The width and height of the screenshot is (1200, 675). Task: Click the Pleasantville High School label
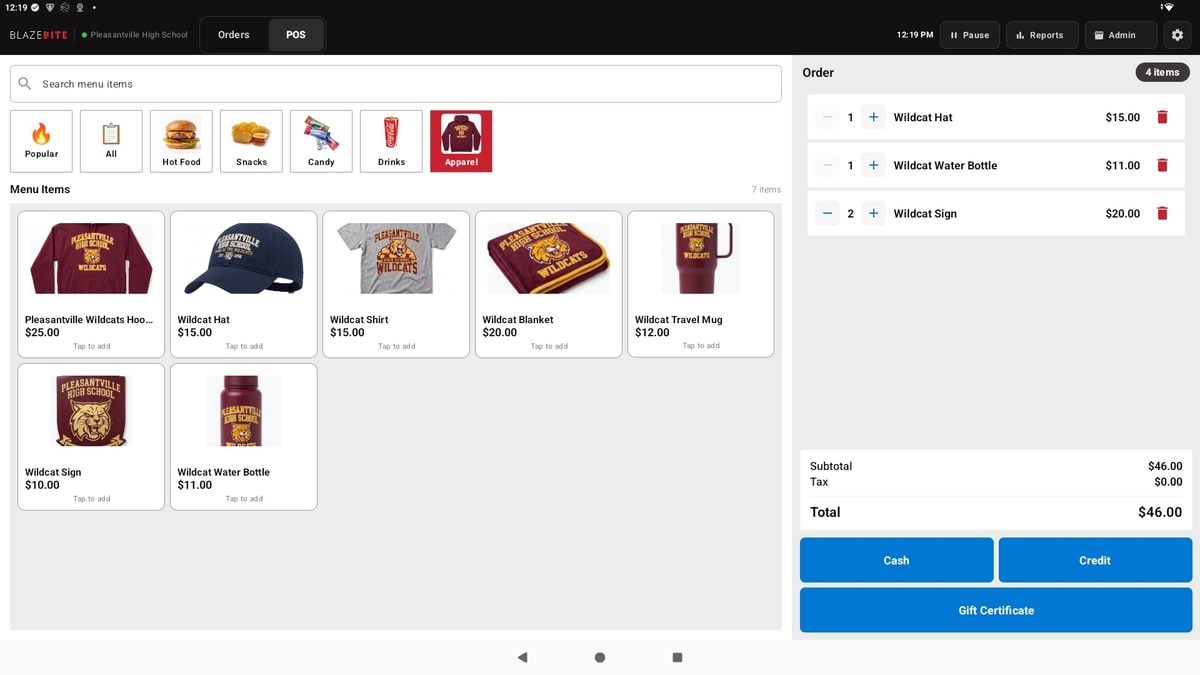tap(139, 35)
